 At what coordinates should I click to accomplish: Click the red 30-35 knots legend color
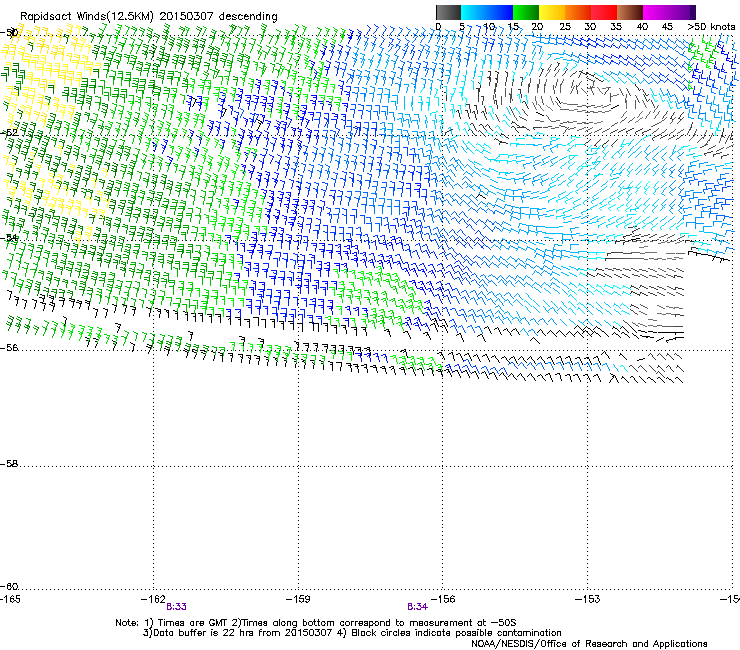point(604,12)
